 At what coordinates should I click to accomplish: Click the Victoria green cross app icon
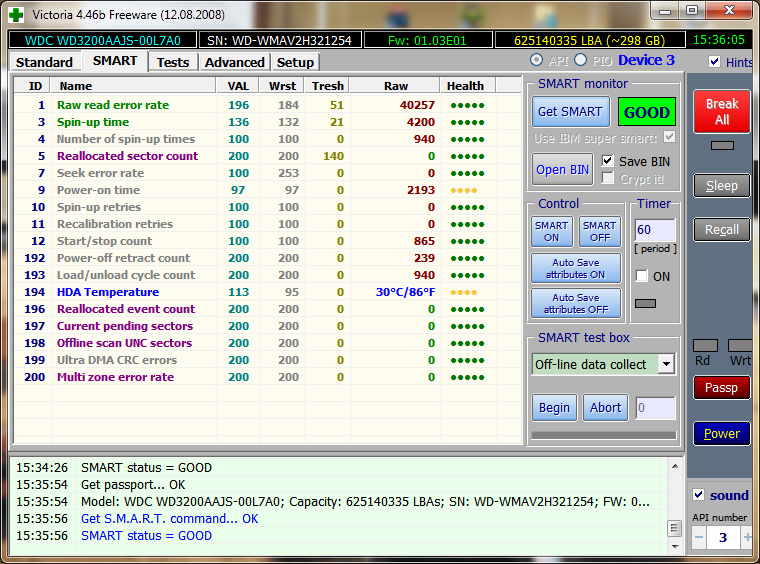pos(15,15)
